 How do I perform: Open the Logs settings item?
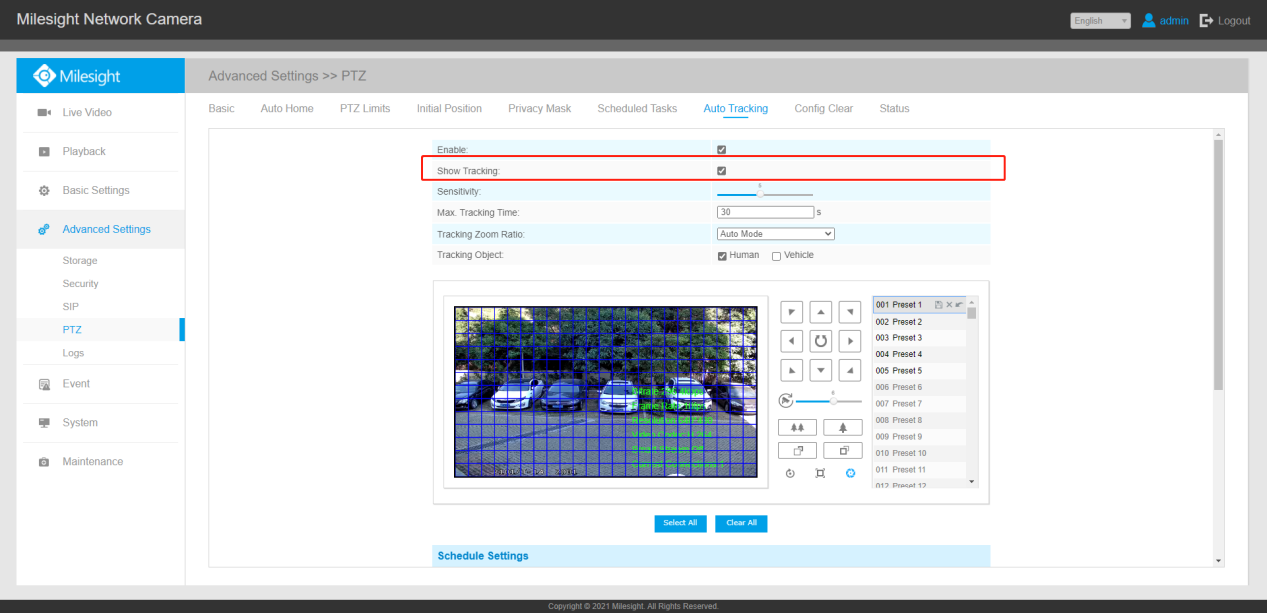tap(73, 353)
